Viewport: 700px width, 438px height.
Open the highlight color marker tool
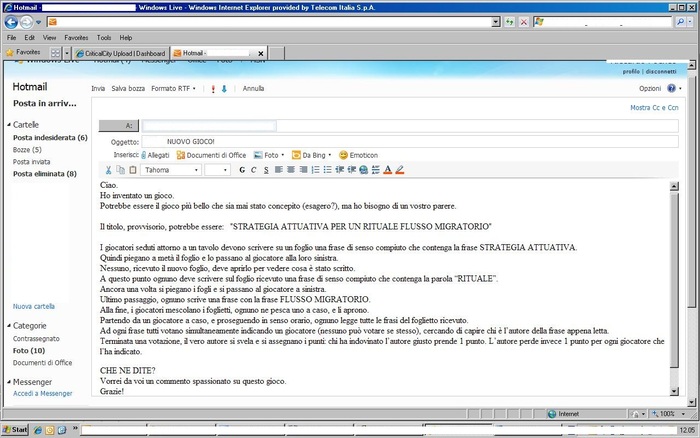tap(400, 170)
